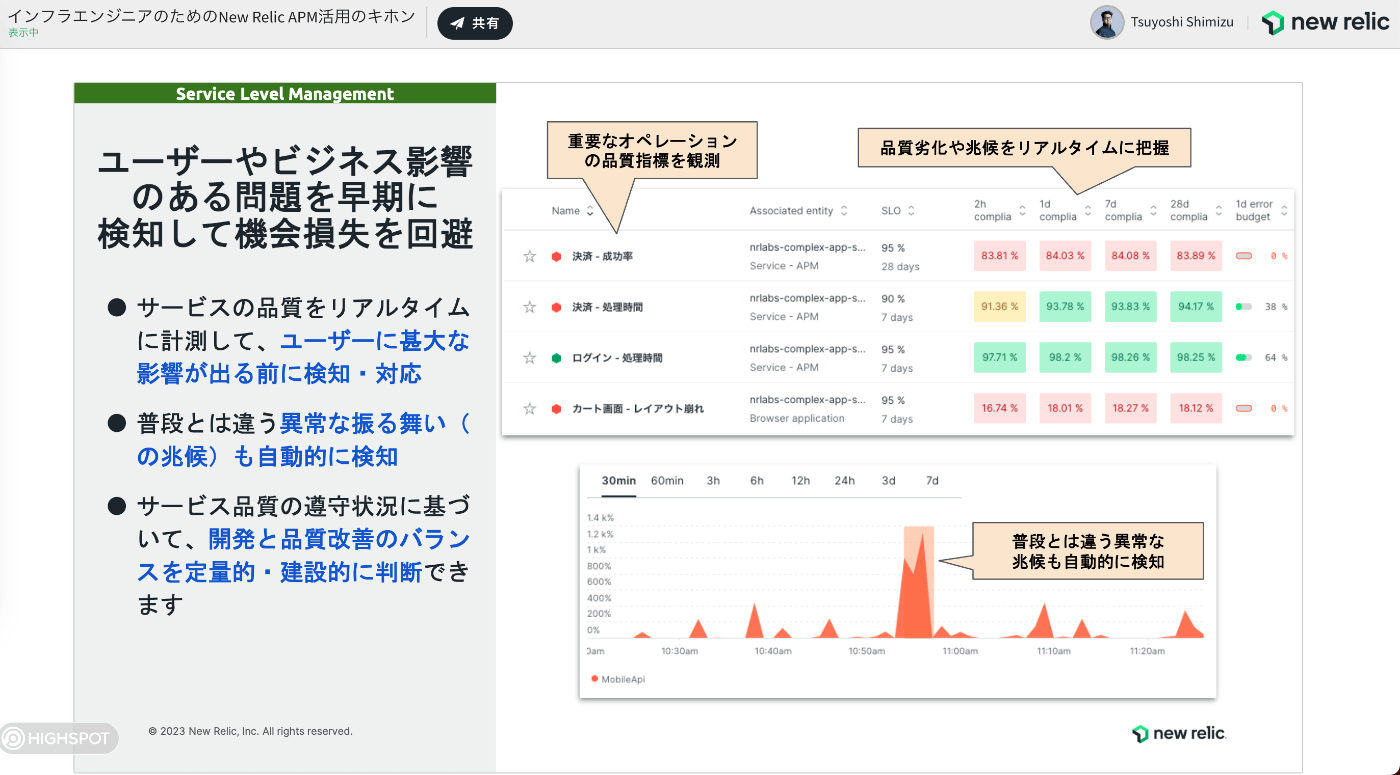Click yellow 91.36 % compliance cell
Viewport: 1400px width, 775px height.
tap(1000, 307)
